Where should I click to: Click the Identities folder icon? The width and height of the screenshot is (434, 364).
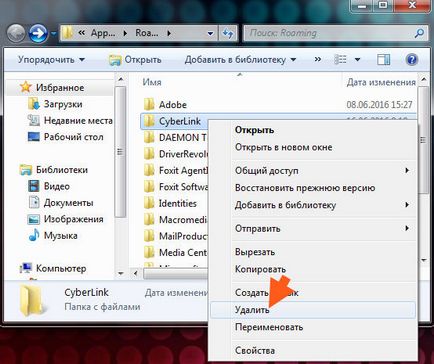(x=149, y=203)
